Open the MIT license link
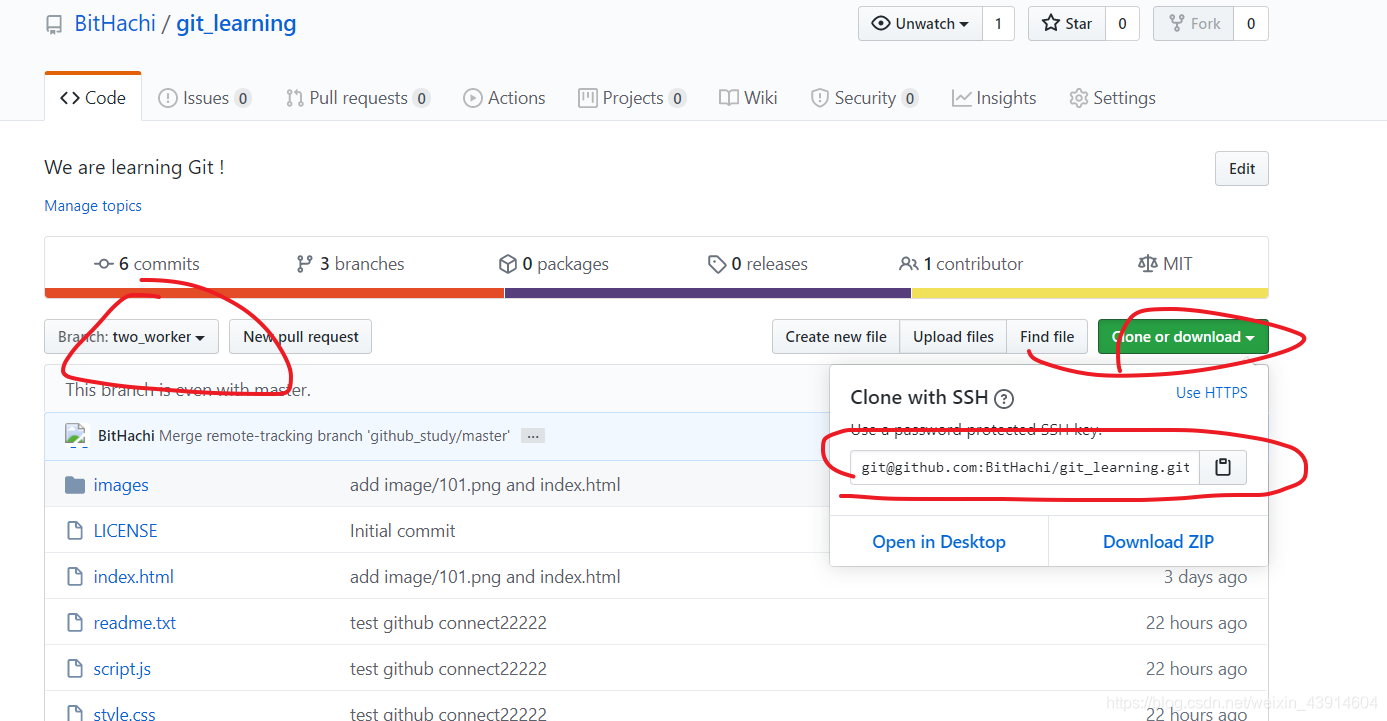Image resolution: width=1387 pixels, height=721 pixels. click(x=1165, y=264)
